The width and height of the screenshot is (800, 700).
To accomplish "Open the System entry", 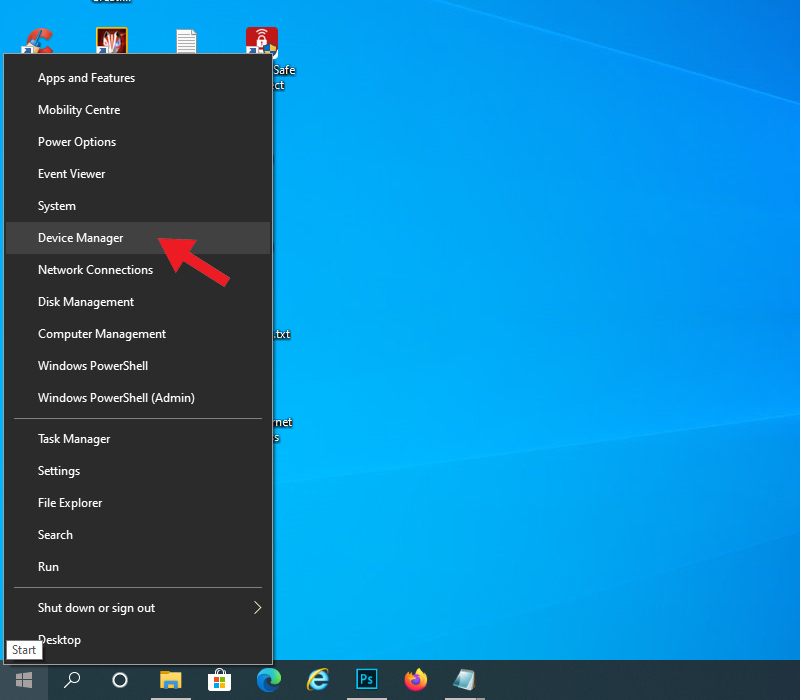I will [138, 206].
